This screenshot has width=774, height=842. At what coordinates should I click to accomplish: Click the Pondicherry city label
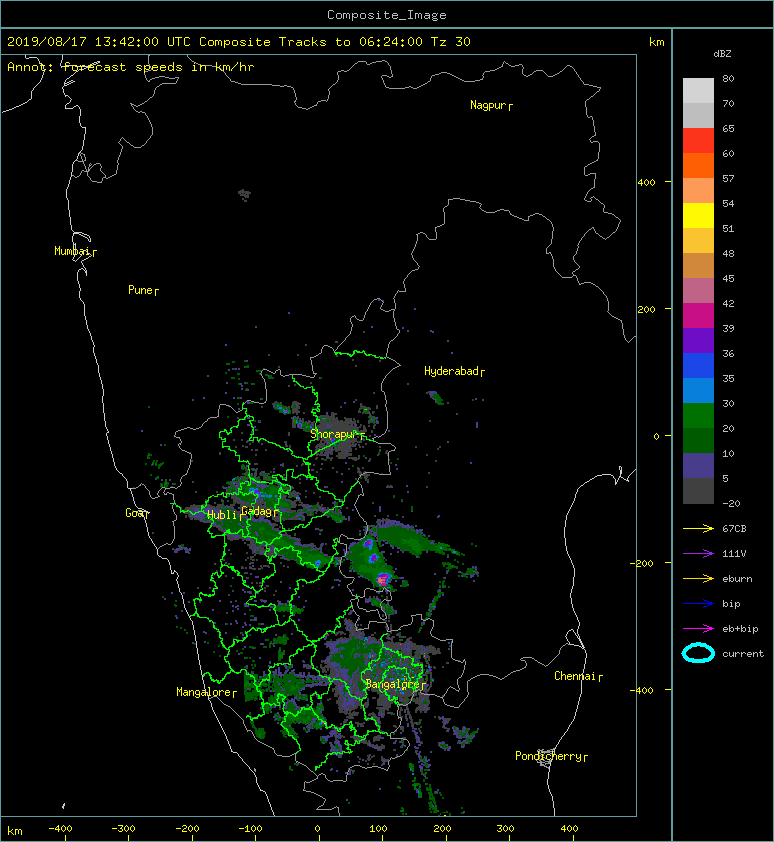548,756
